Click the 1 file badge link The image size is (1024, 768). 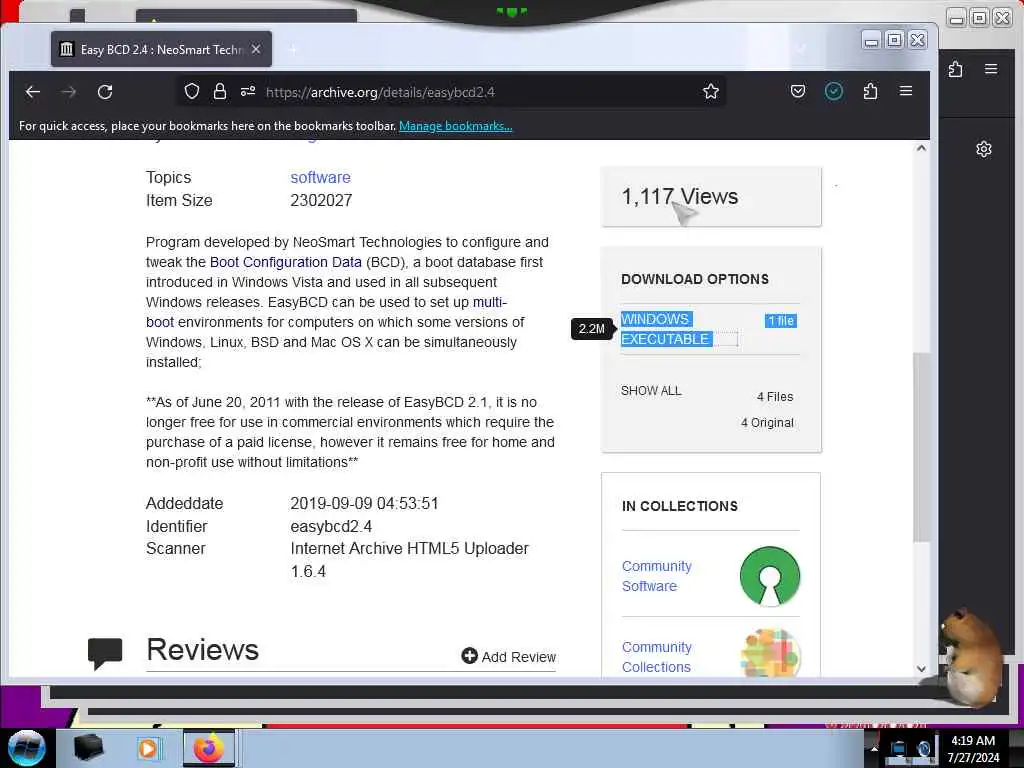(780, 321)
